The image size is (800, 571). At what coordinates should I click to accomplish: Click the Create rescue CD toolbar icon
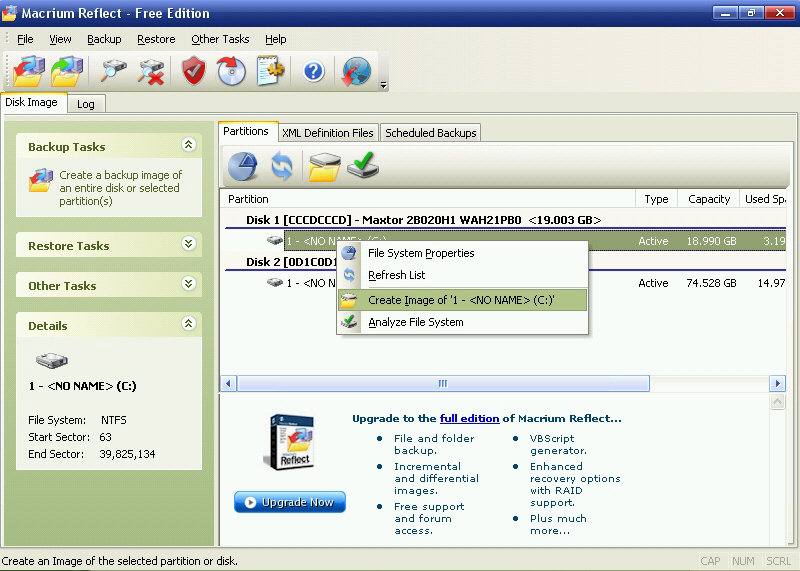pyautogui.click(x=231, y=71)
